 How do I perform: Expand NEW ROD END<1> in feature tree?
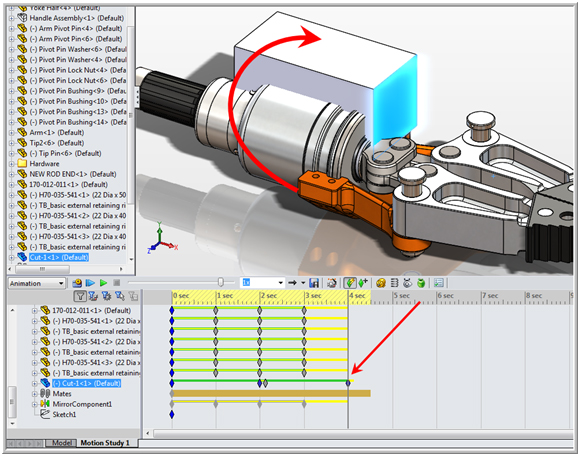point(11,174)
